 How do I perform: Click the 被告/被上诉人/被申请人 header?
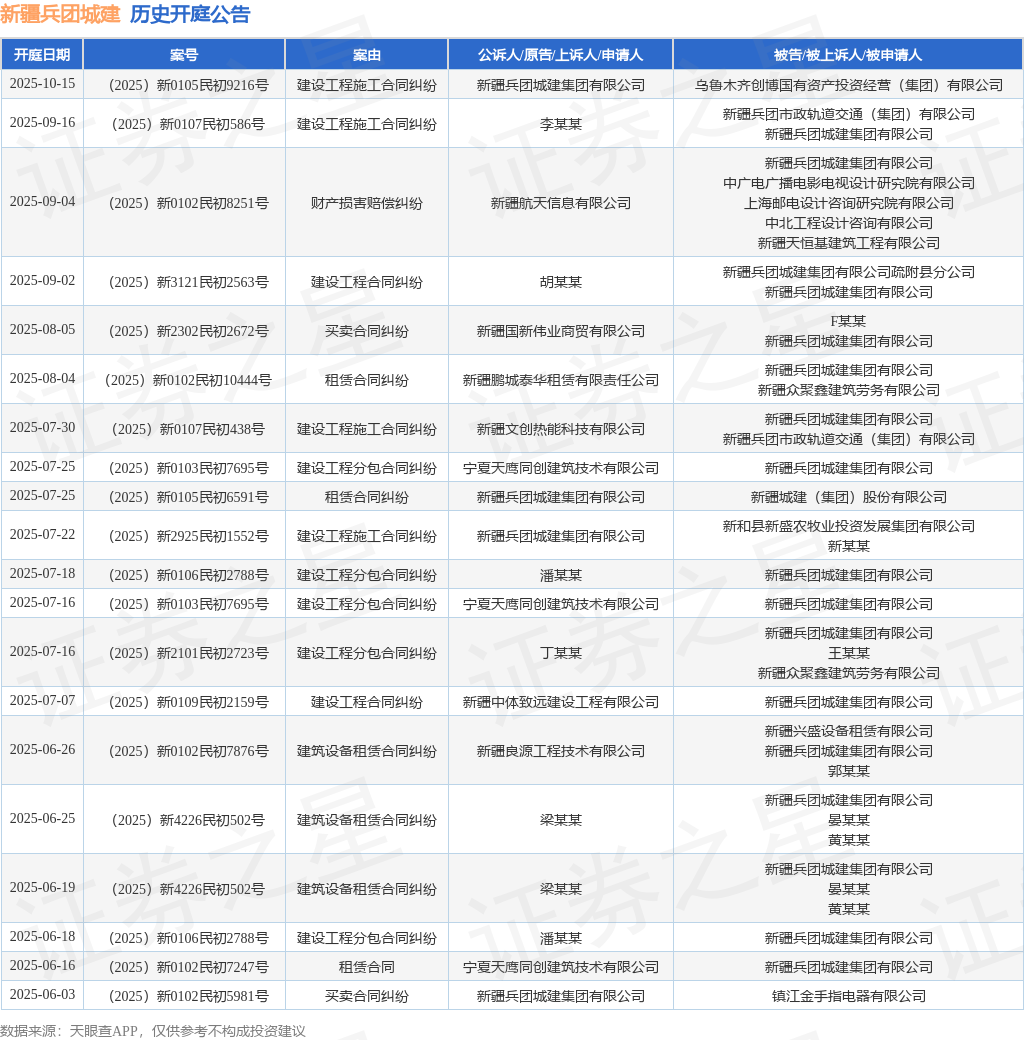(x=848, y=54)
